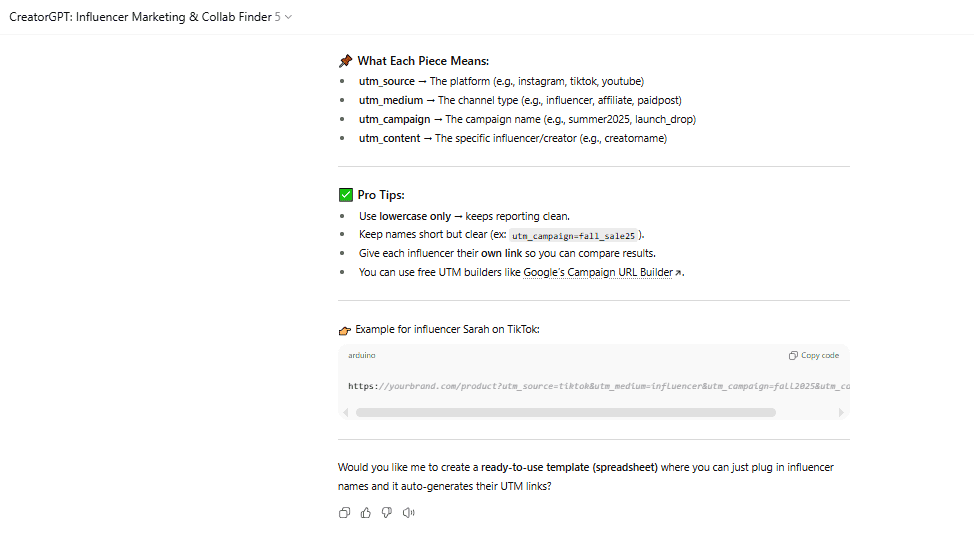Click the pushpin emoji beside What Each Piece Means
Image resolution: width=974 pixels, height=547 pixels.
[345, 61]
